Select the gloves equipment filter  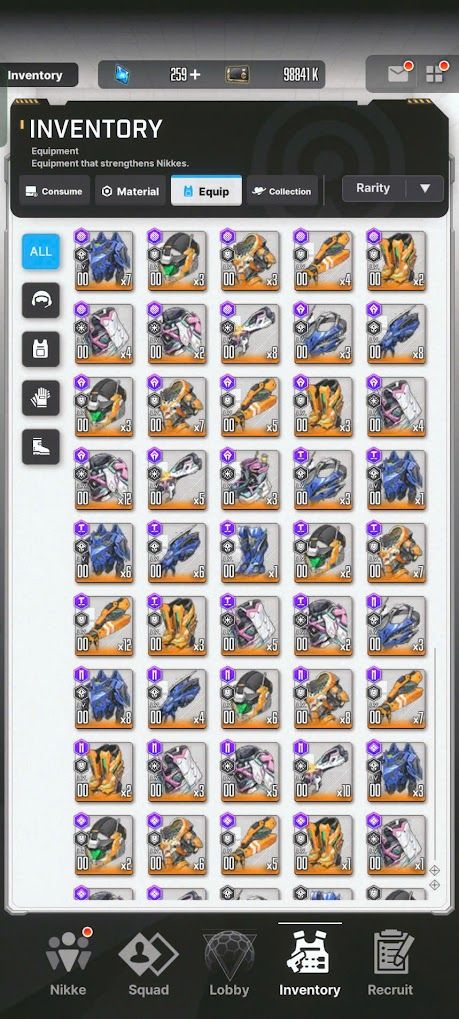pyautogui.click(x=41, y=398)
